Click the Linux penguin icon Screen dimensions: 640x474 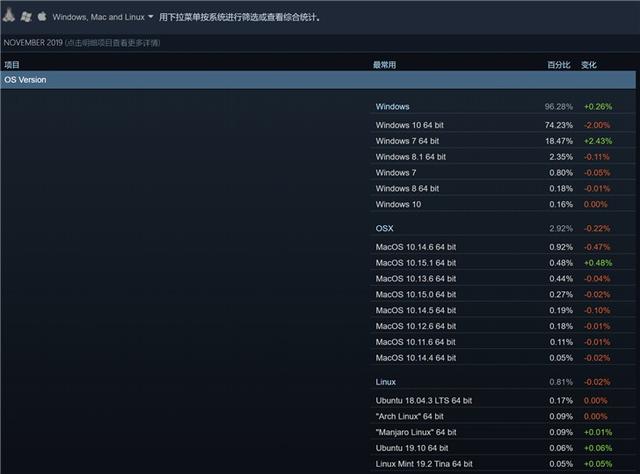[x=9, y=15]
